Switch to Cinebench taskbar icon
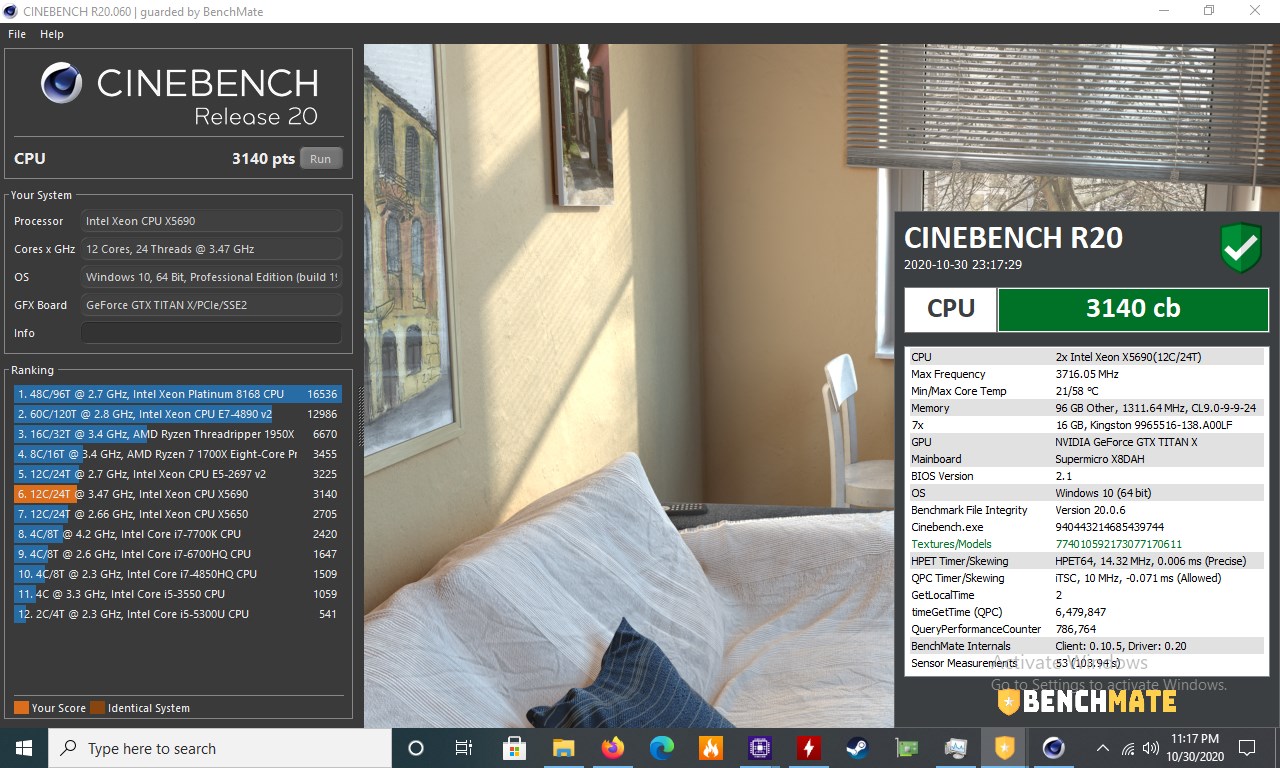The width and height of the screenshot is (1280, 768). click(x=1054, y=748)
